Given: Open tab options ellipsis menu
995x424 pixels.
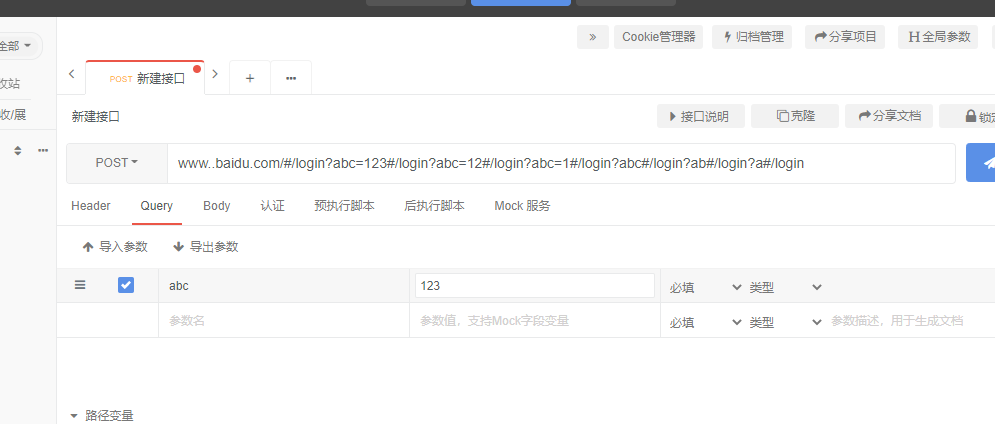Looking at the screenshot, I should pos(291,78).
